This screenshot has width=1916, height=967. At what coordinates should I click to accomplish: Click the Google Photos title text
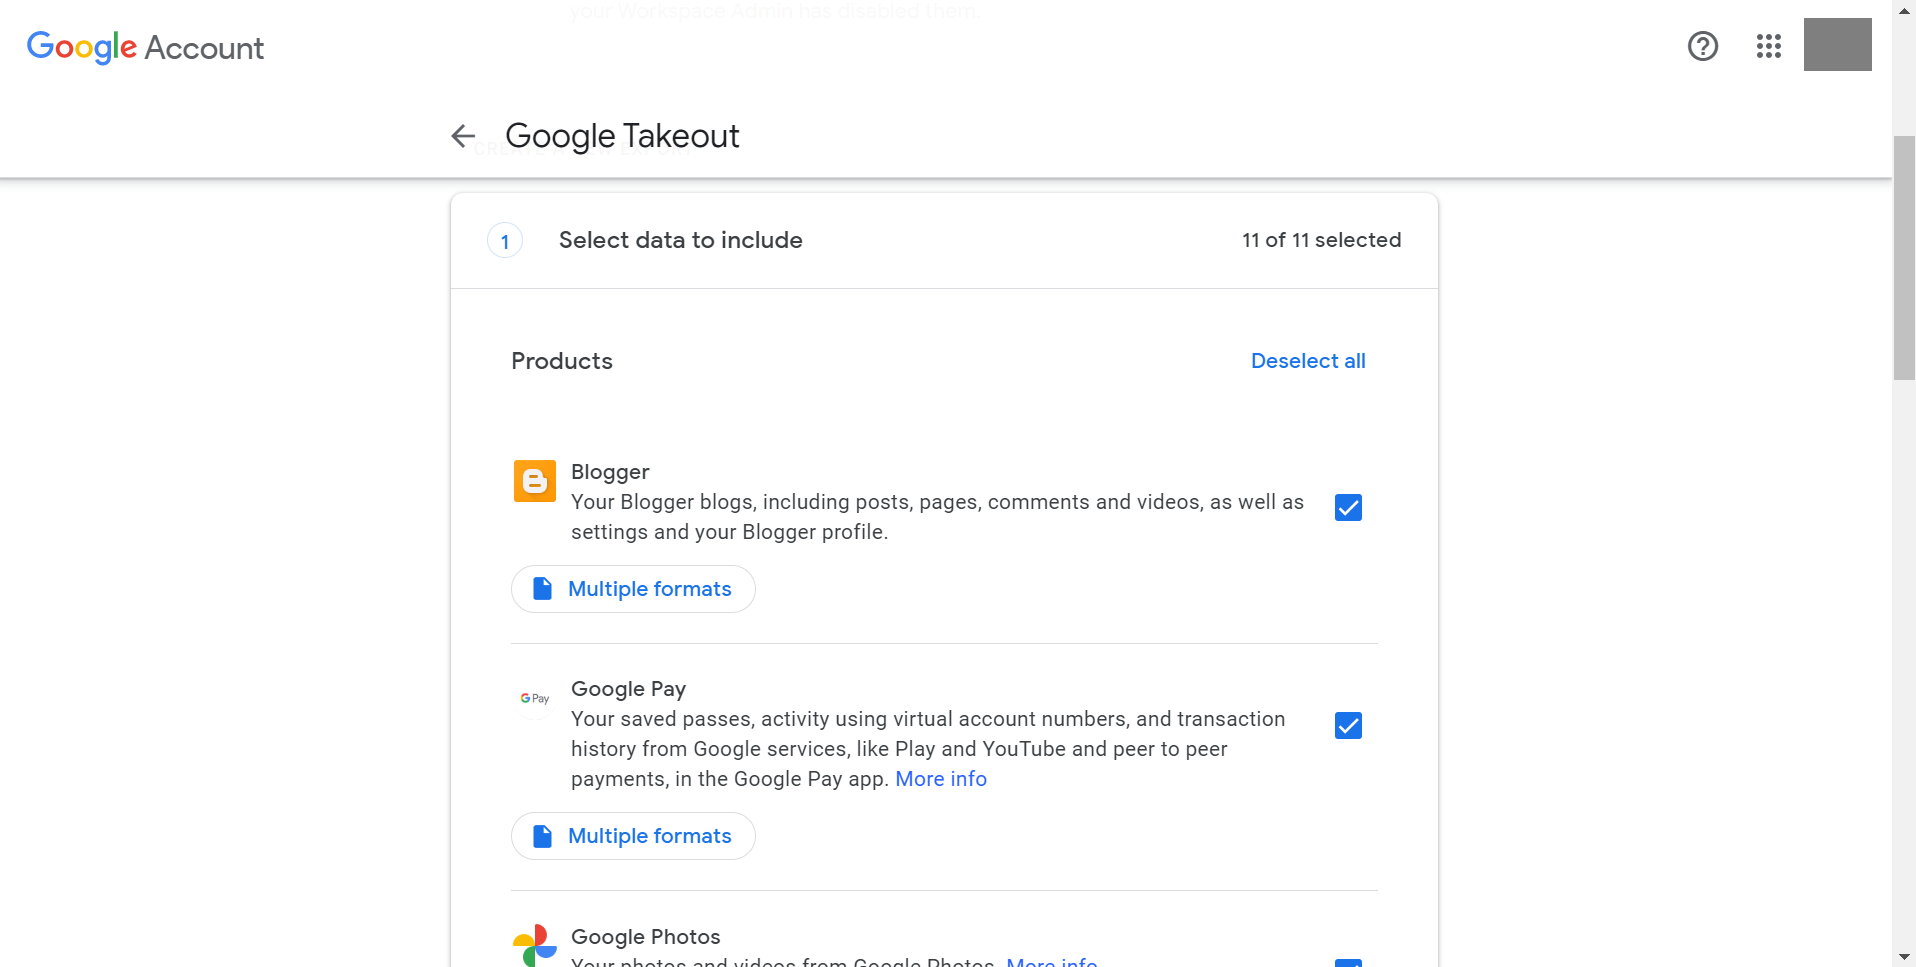[645, 937]
